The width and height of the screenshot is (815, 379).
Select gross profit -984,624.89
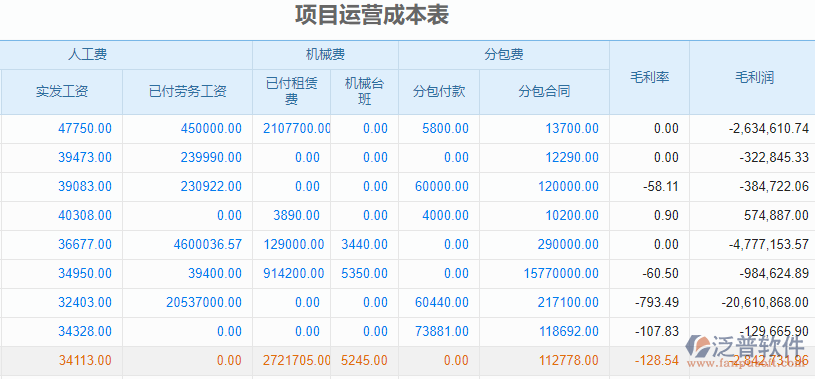[774, 273]
